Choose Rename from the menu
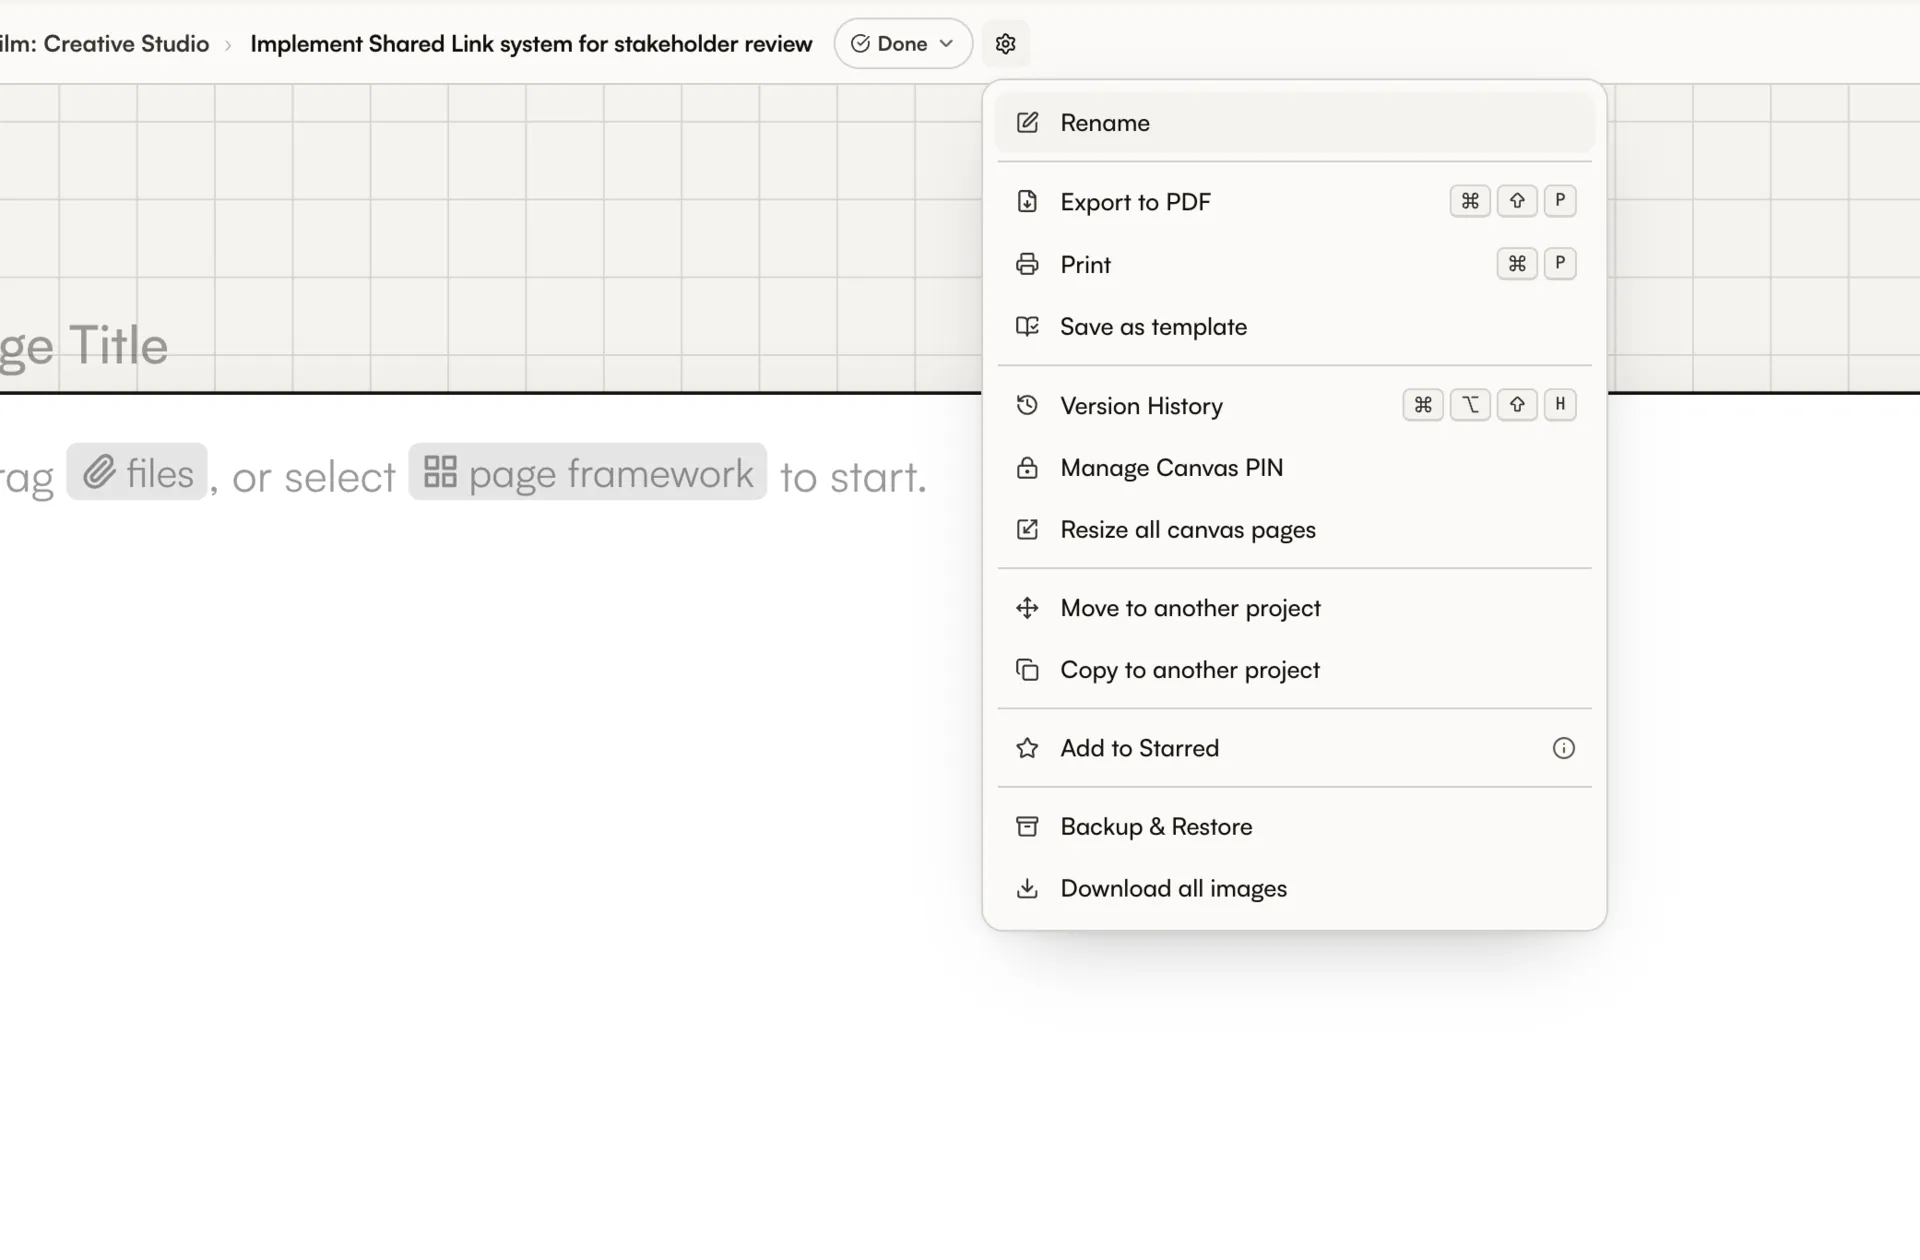This screenshot has height=1260, width=1920. tap(1294, 123)
